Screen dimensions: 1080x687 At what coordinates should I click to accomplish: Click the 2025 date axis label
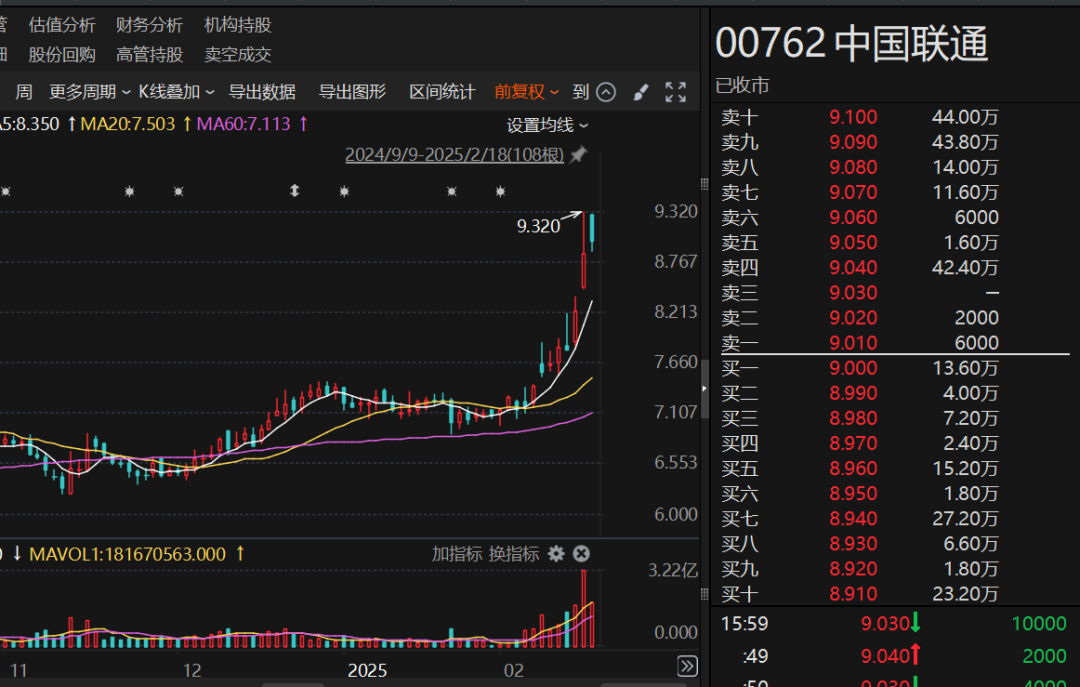point(367,670)
